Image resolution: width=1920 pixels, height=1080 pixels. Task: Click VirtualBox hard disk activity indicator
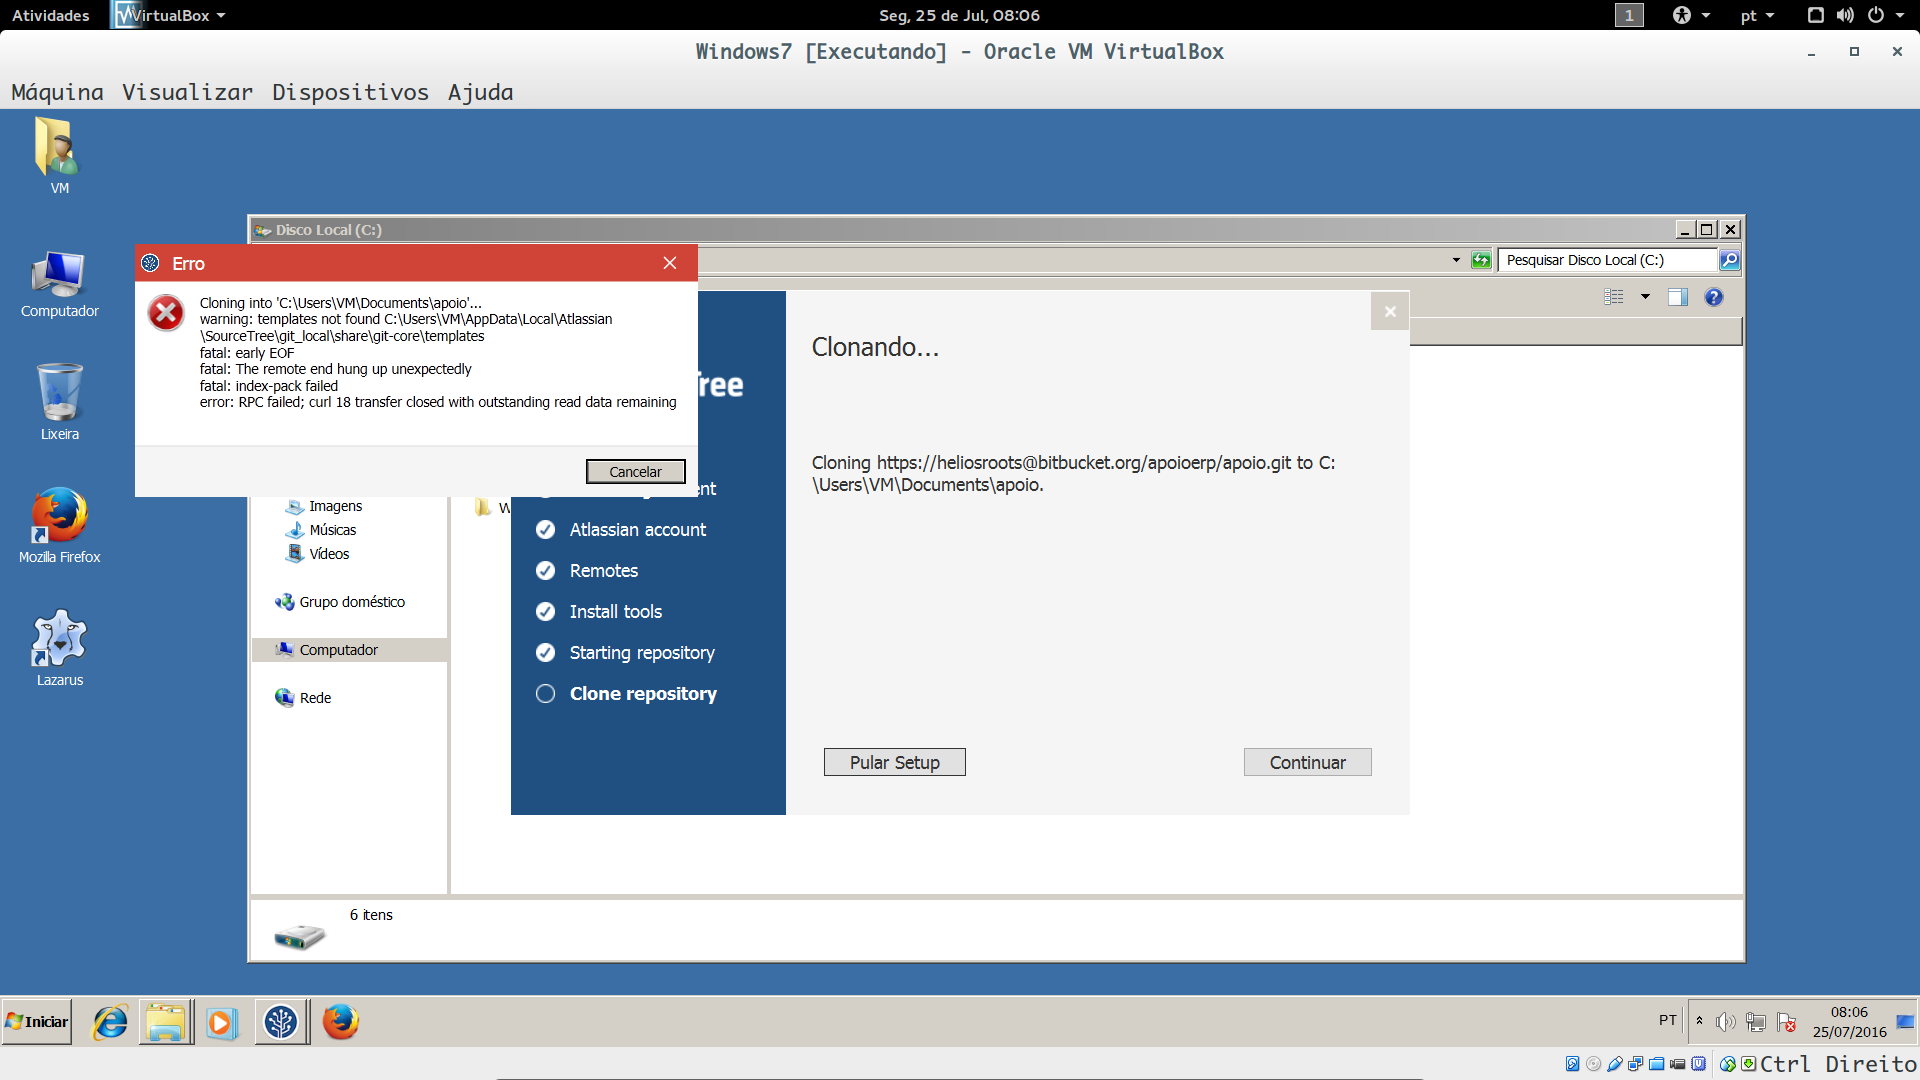tap(1573, 1064)
